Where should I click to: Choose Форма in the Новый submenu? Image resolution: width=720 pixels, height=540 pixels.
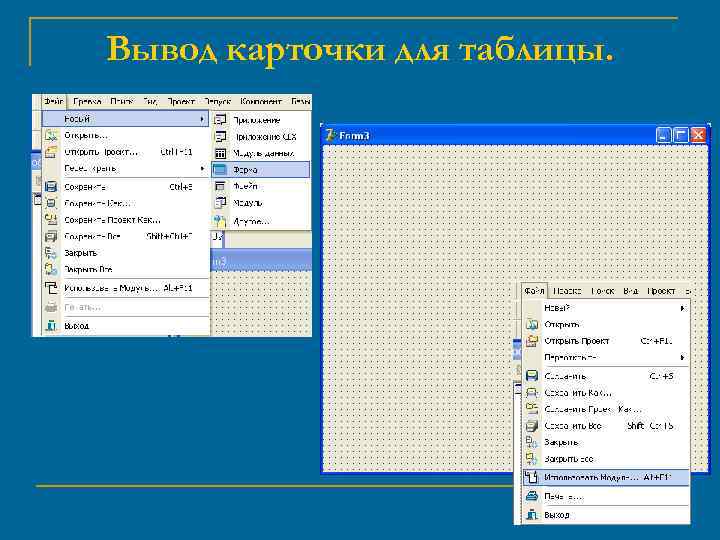point(261,170)
